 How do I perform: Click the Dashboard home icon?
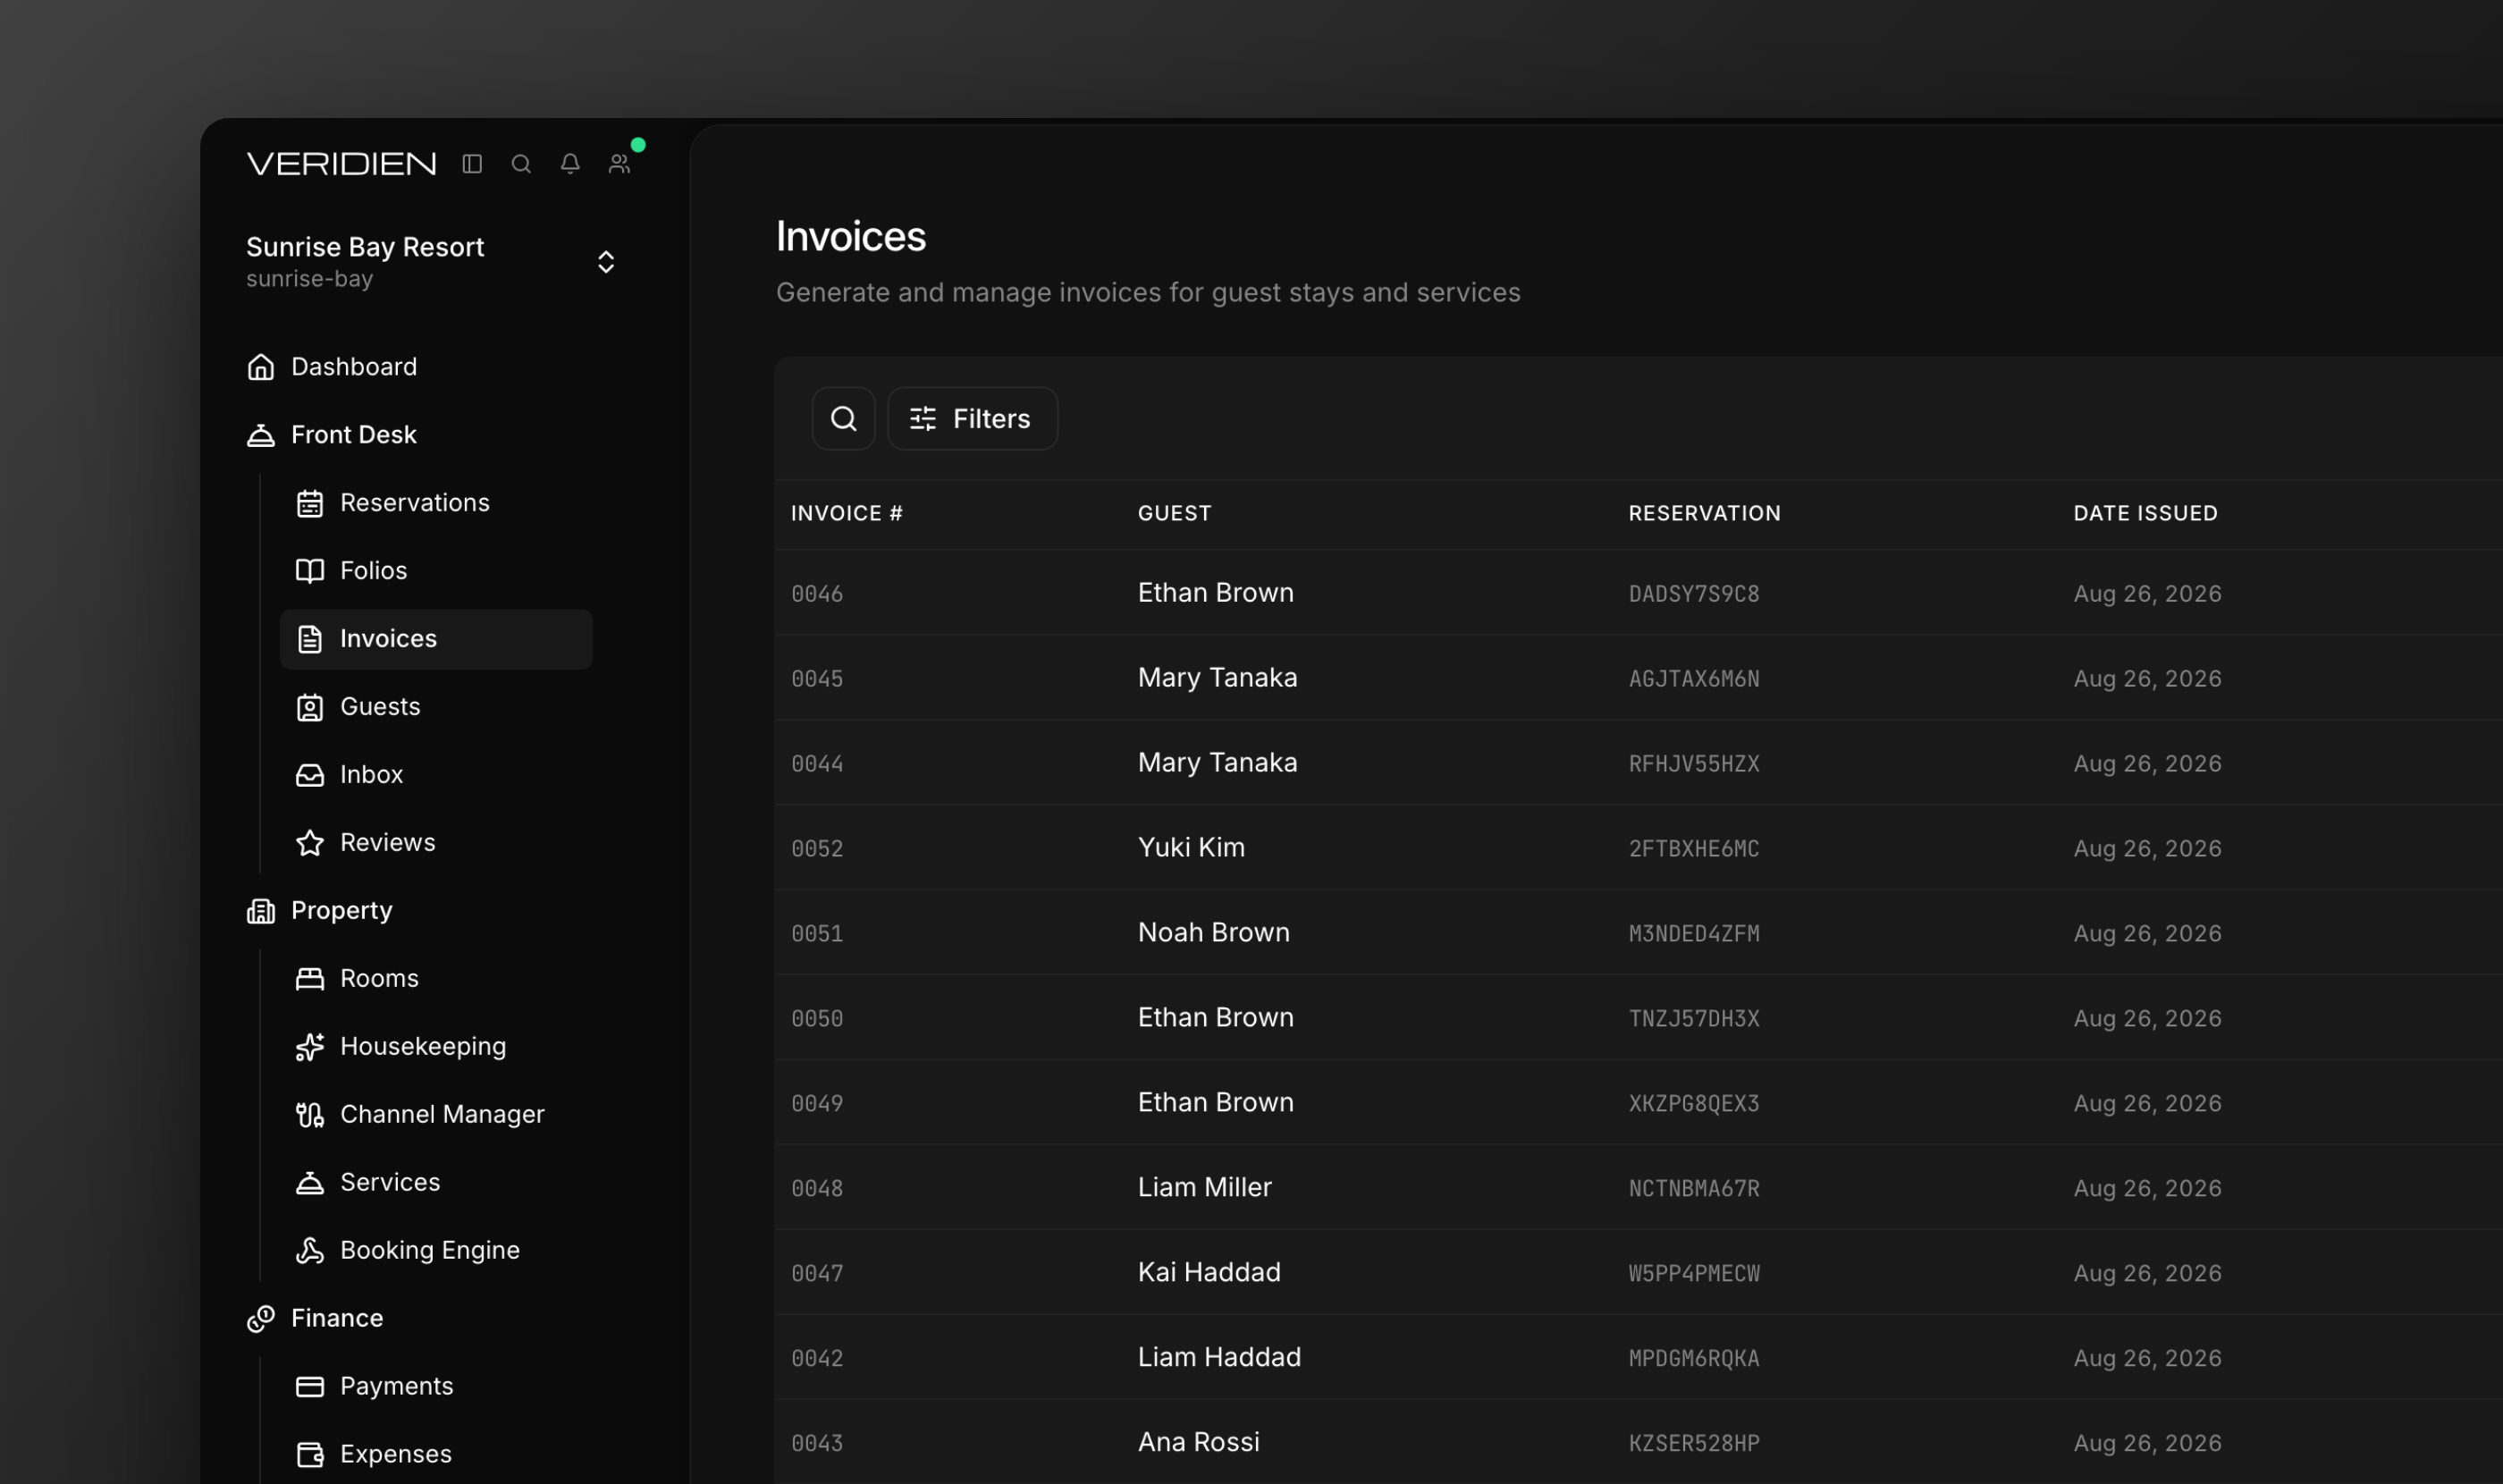click(261, 367)
